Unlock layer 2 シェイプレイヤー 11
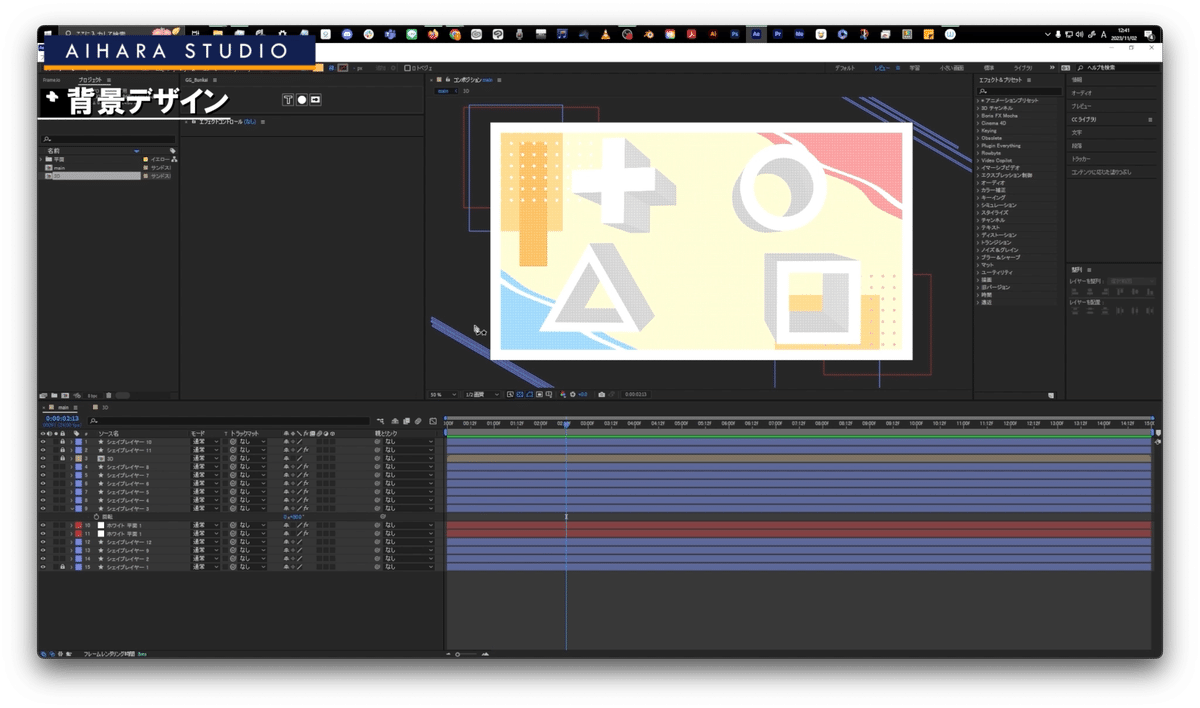The width and height of the screenshot is (1200, 708). pyautogui.click(x=62, y=450)
